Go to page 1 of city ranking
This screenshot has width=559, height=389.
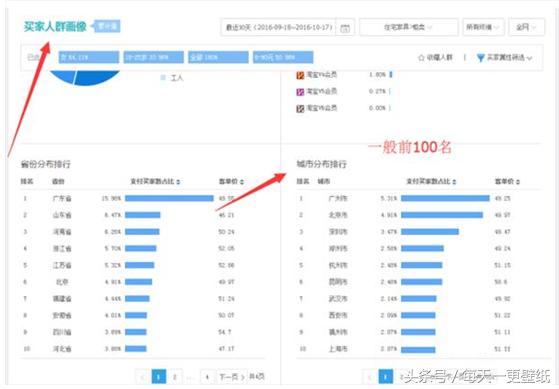tap(385, 377)
